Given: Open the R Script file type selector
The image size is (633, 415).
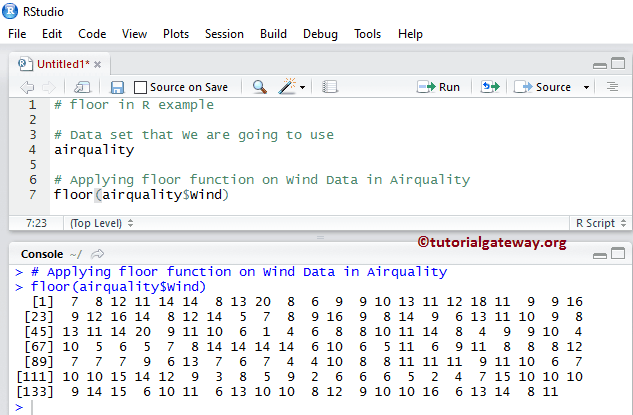Looking at the screenshot, I should point(601,223).
